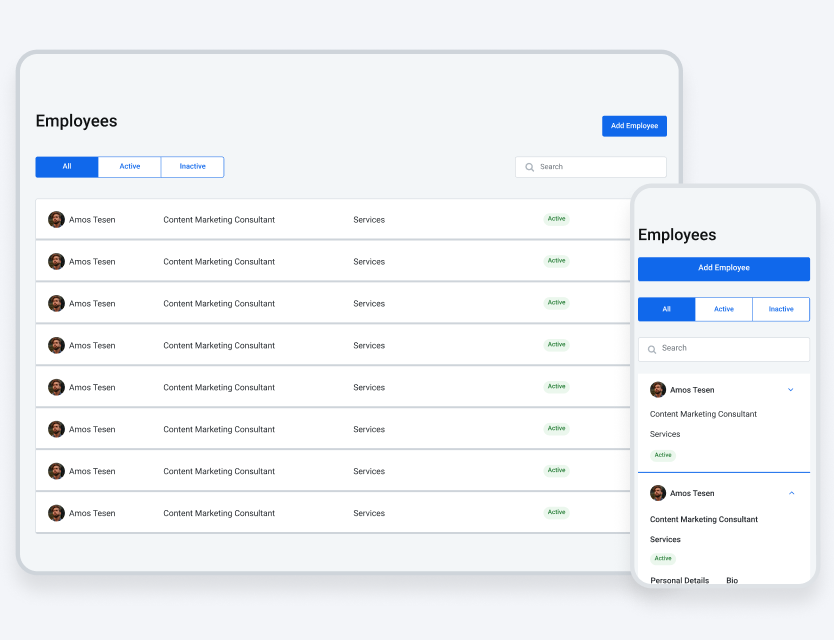Select the All filter on the mobile view
Screen dimensions: 834x640
[665, 309]
